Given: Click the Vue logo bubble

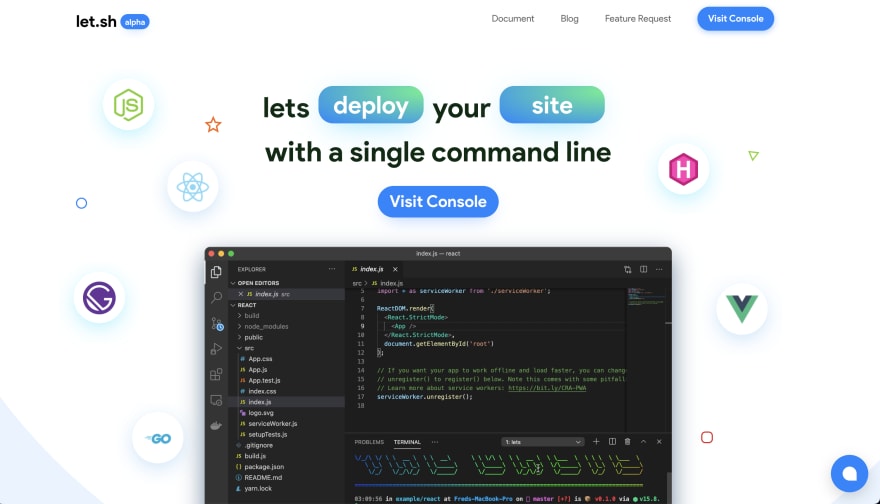Looking at the screenshot, I should point(742,309).
